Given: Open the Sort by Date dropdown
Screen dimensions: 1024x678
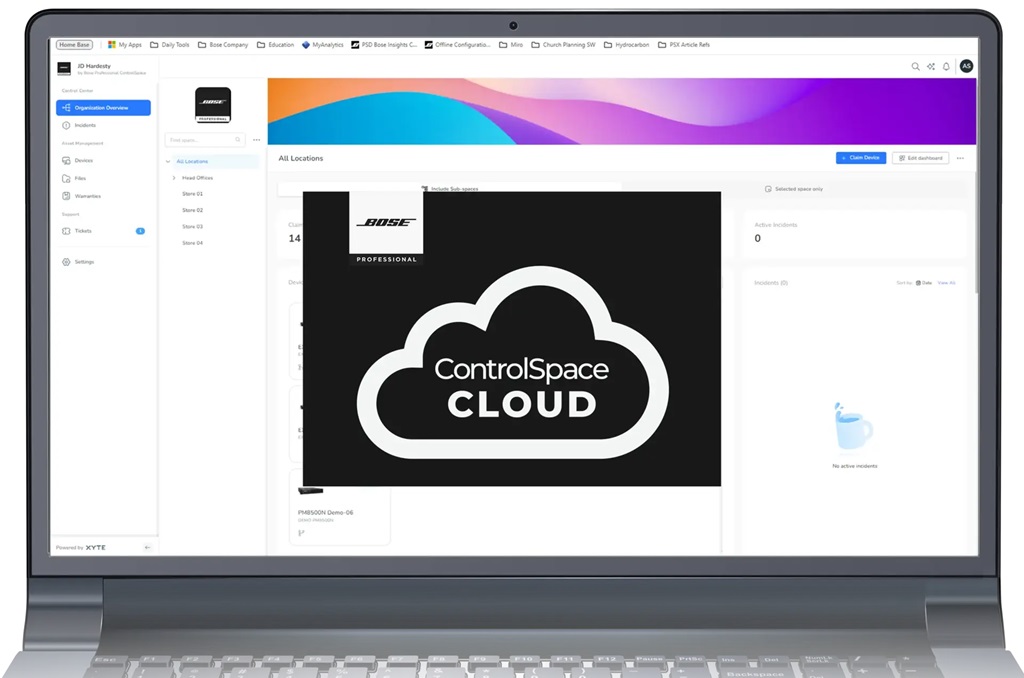Looking at the screenshot, I should pyautogui.click(x=922, y=283).
